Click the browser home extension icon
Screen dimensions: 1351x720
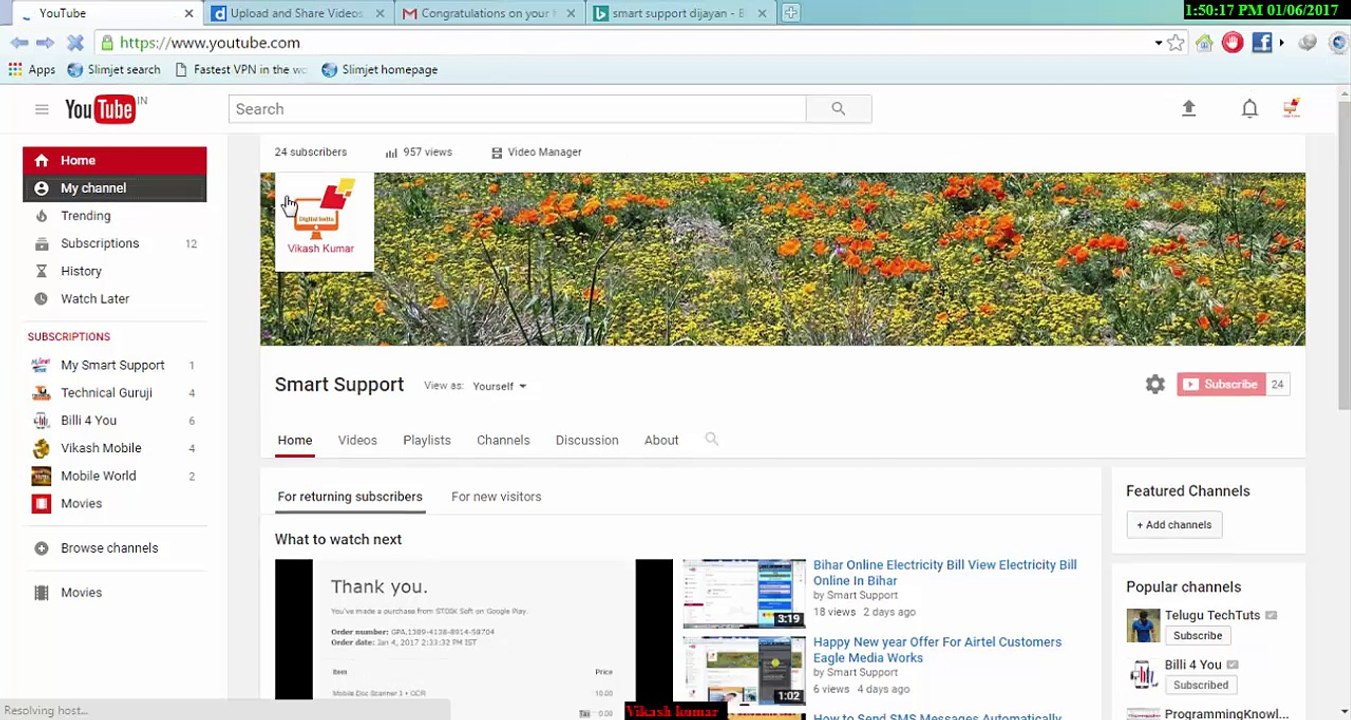coord(1204,43)
